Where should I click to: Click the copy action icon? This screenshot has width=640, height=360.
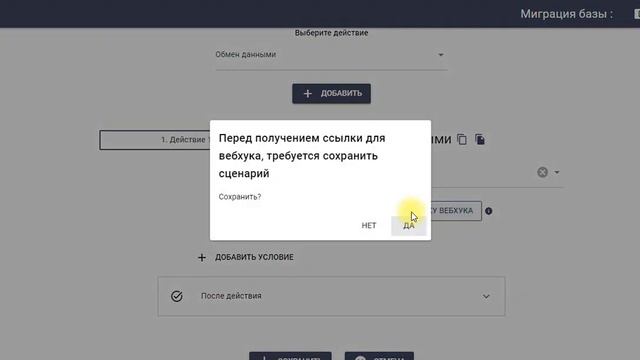click(462, 140)
